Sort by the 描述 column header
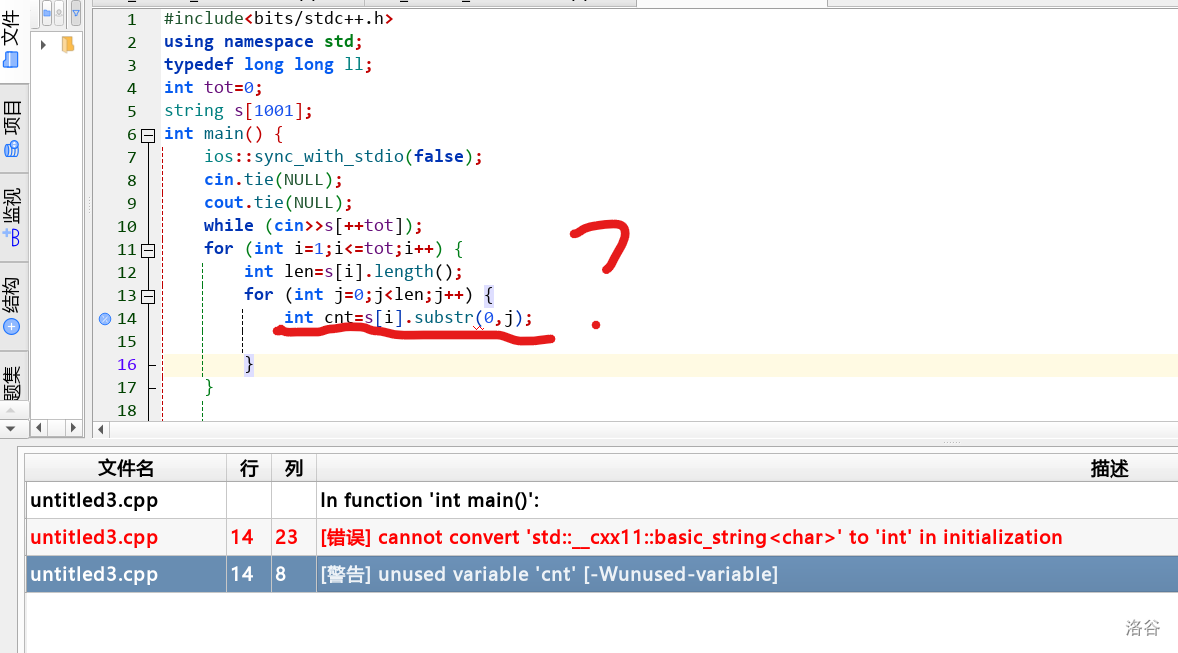 tap(1108, 469)
